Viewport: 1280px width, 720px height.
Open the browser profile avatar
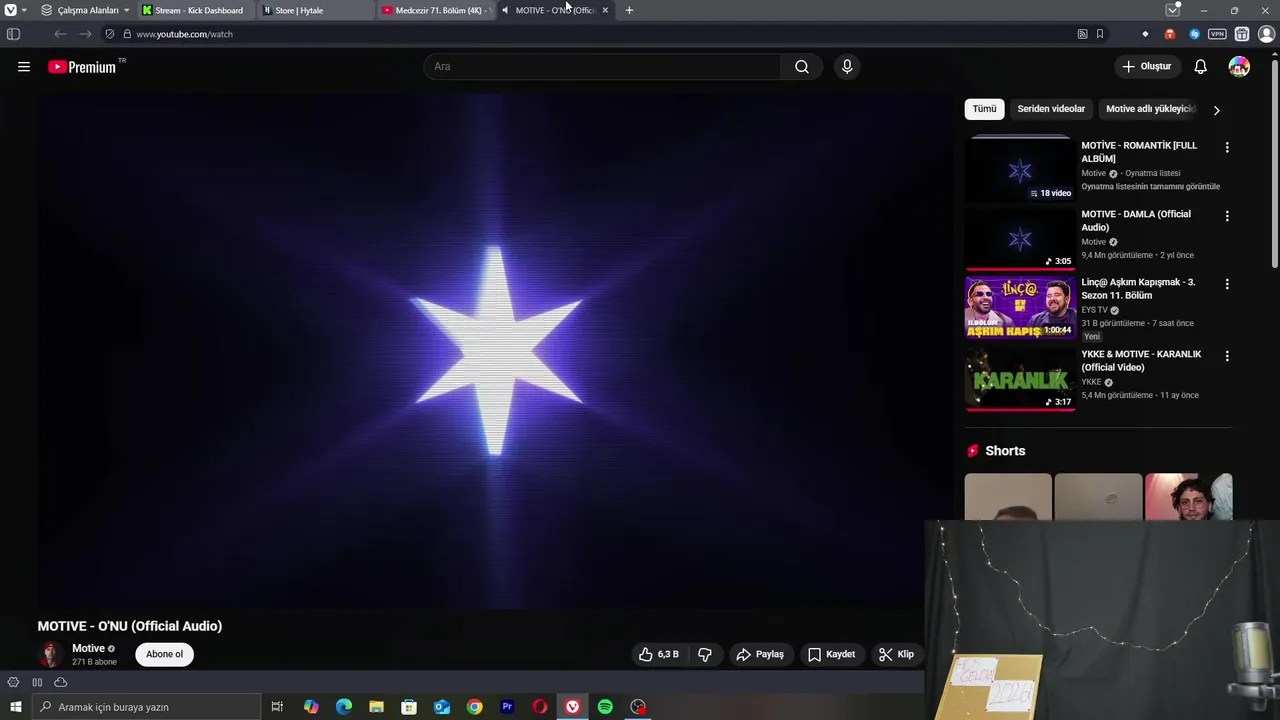1266,34
